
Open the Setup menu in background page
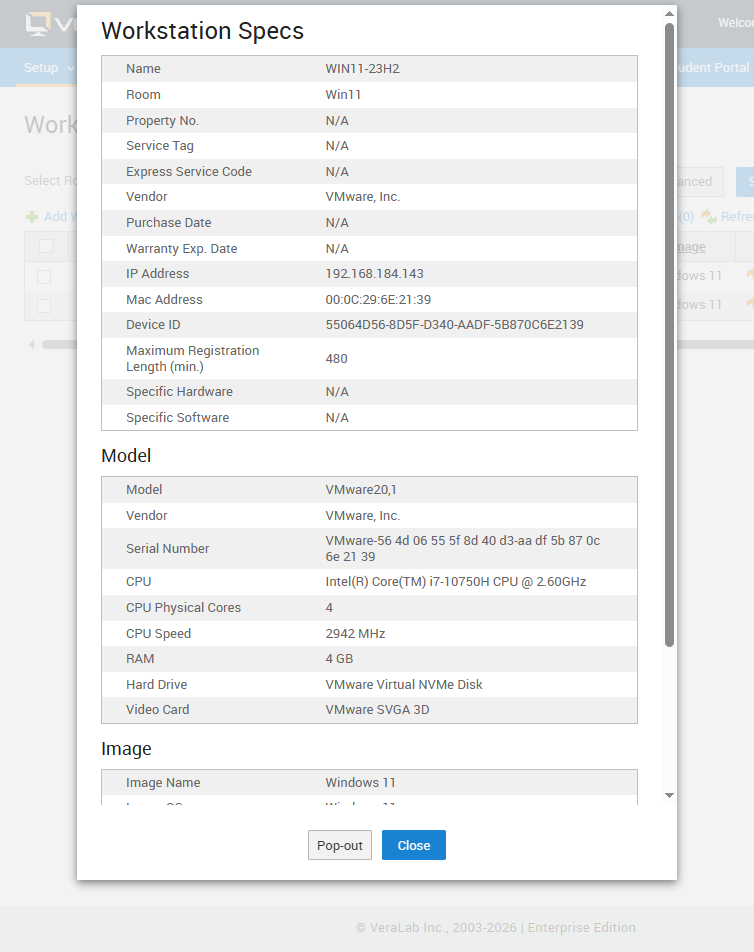[x=49, y=67]
